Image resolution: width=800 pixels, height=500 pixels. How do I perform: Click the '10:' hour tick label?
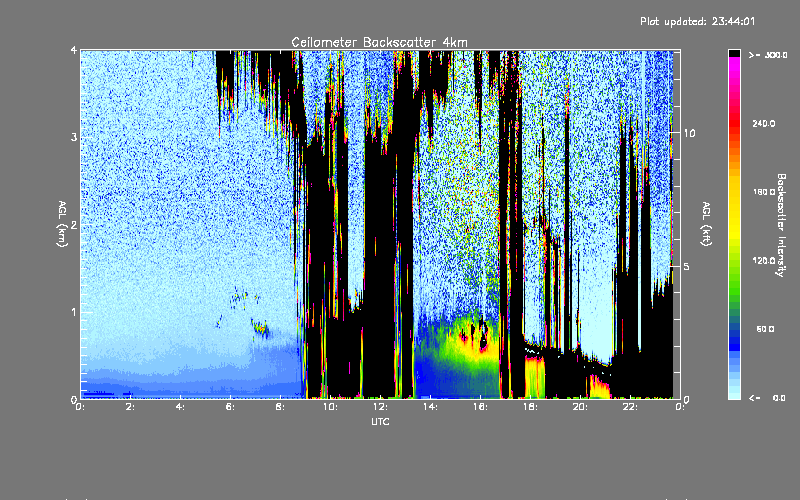click(x=330, y=407)
